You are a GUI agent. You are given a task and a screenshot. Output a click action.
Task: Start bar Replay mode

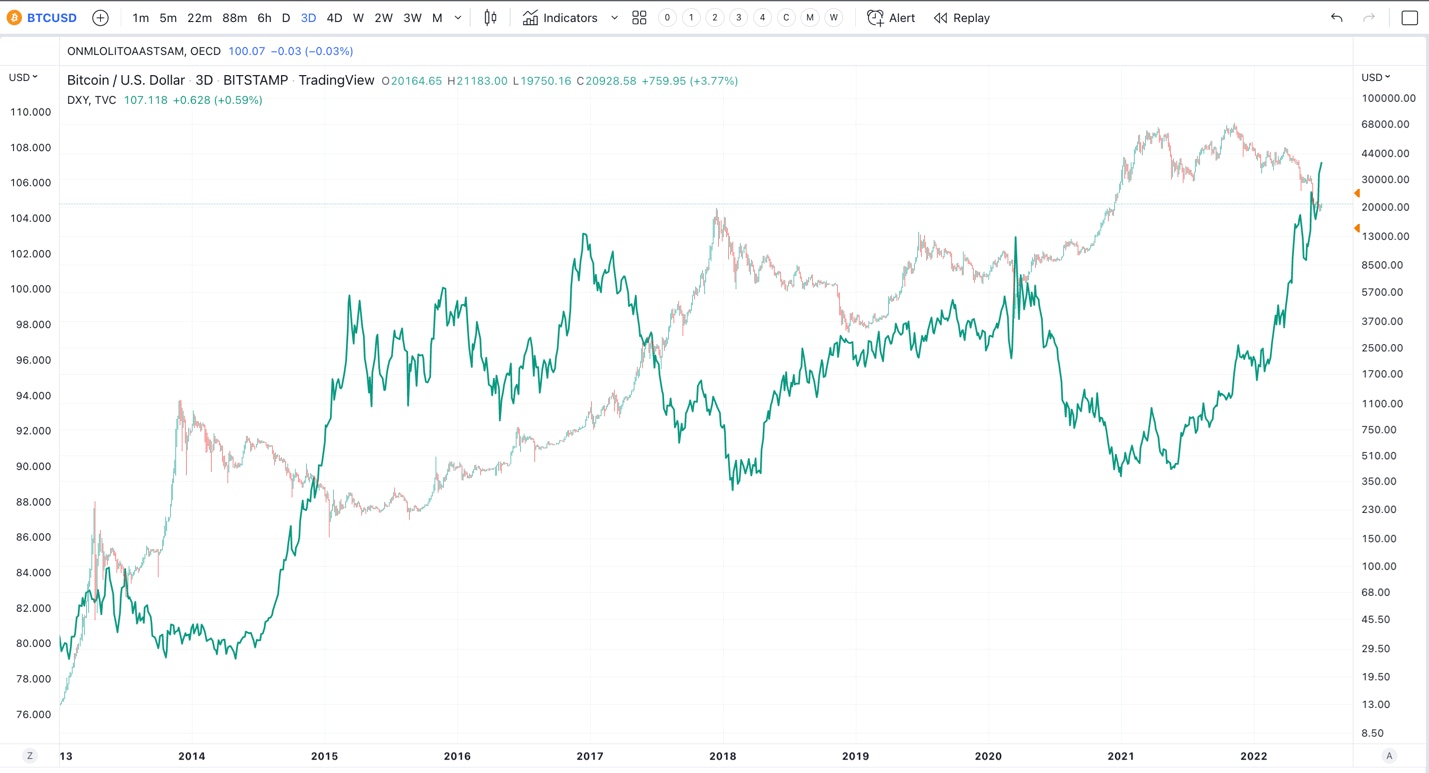coord(962,18)
